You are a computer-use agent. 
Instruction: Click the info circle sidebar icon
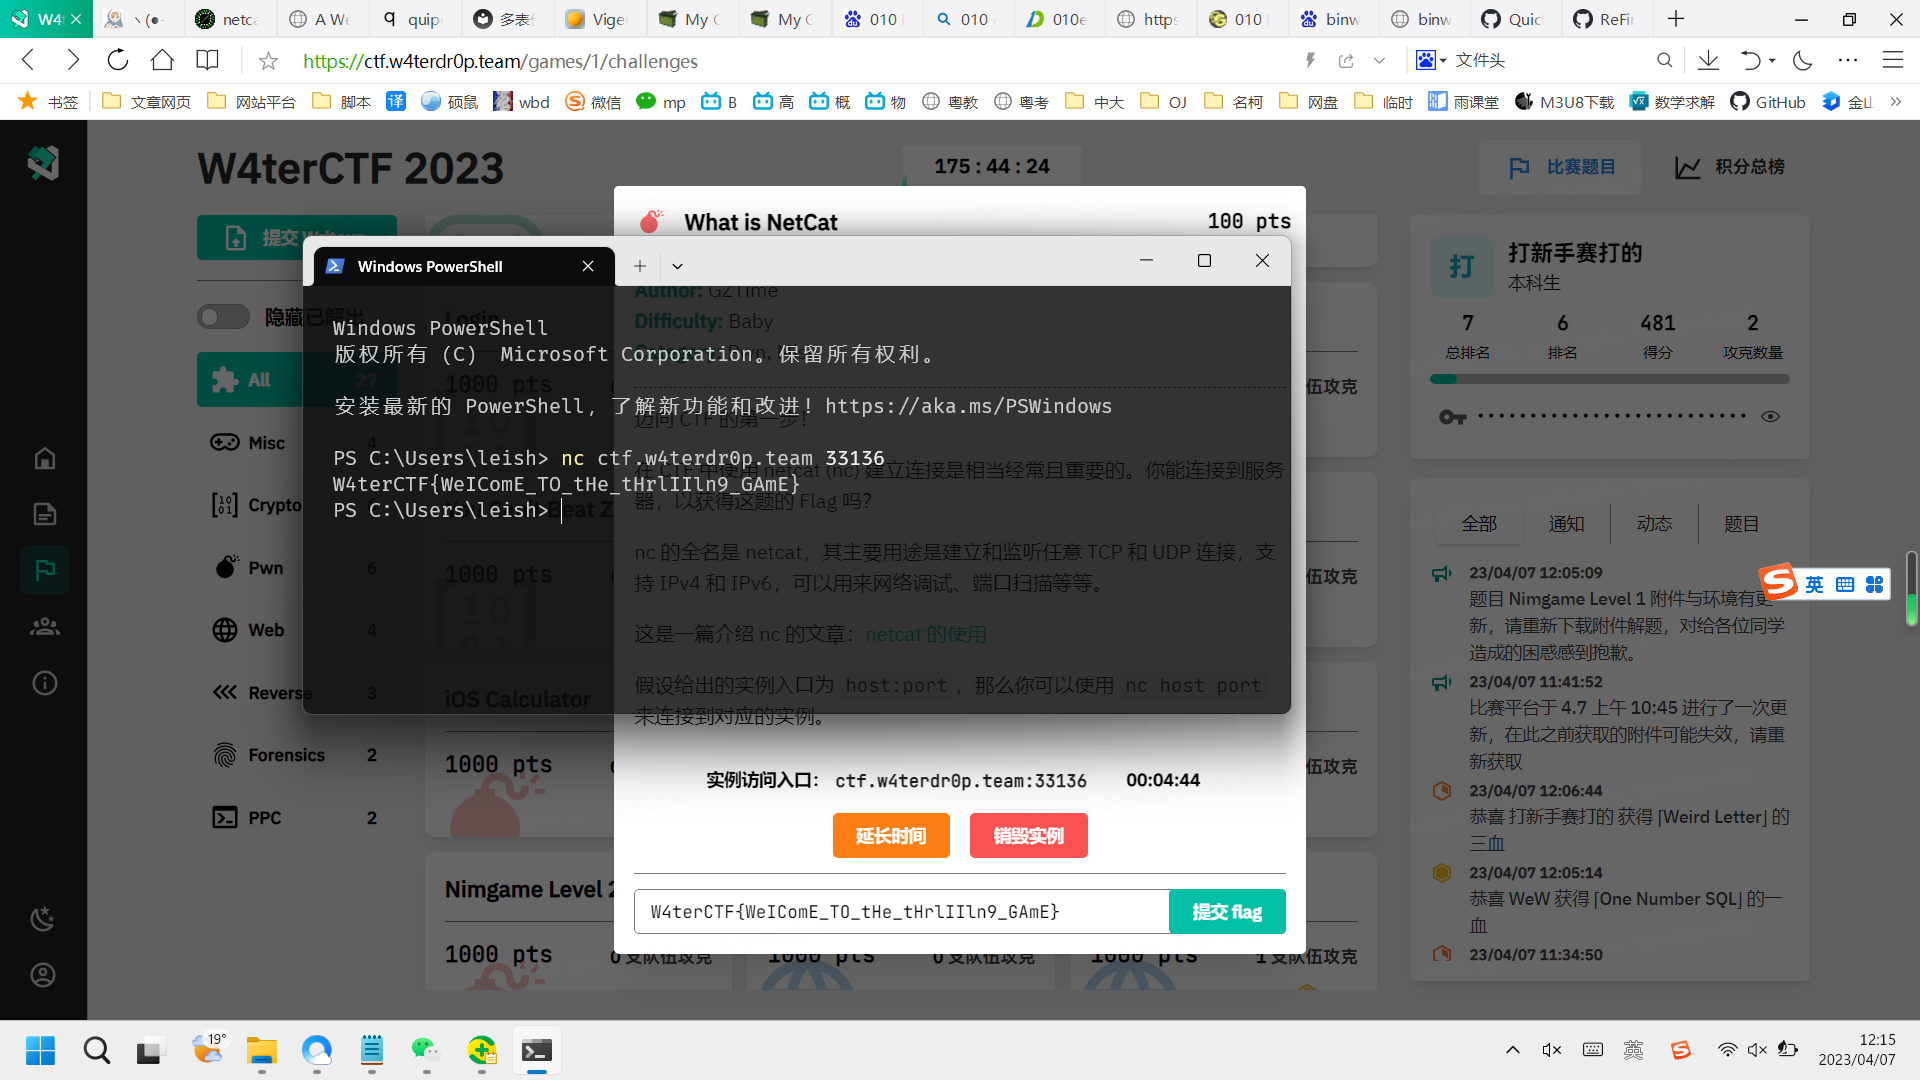click(44, 683)
